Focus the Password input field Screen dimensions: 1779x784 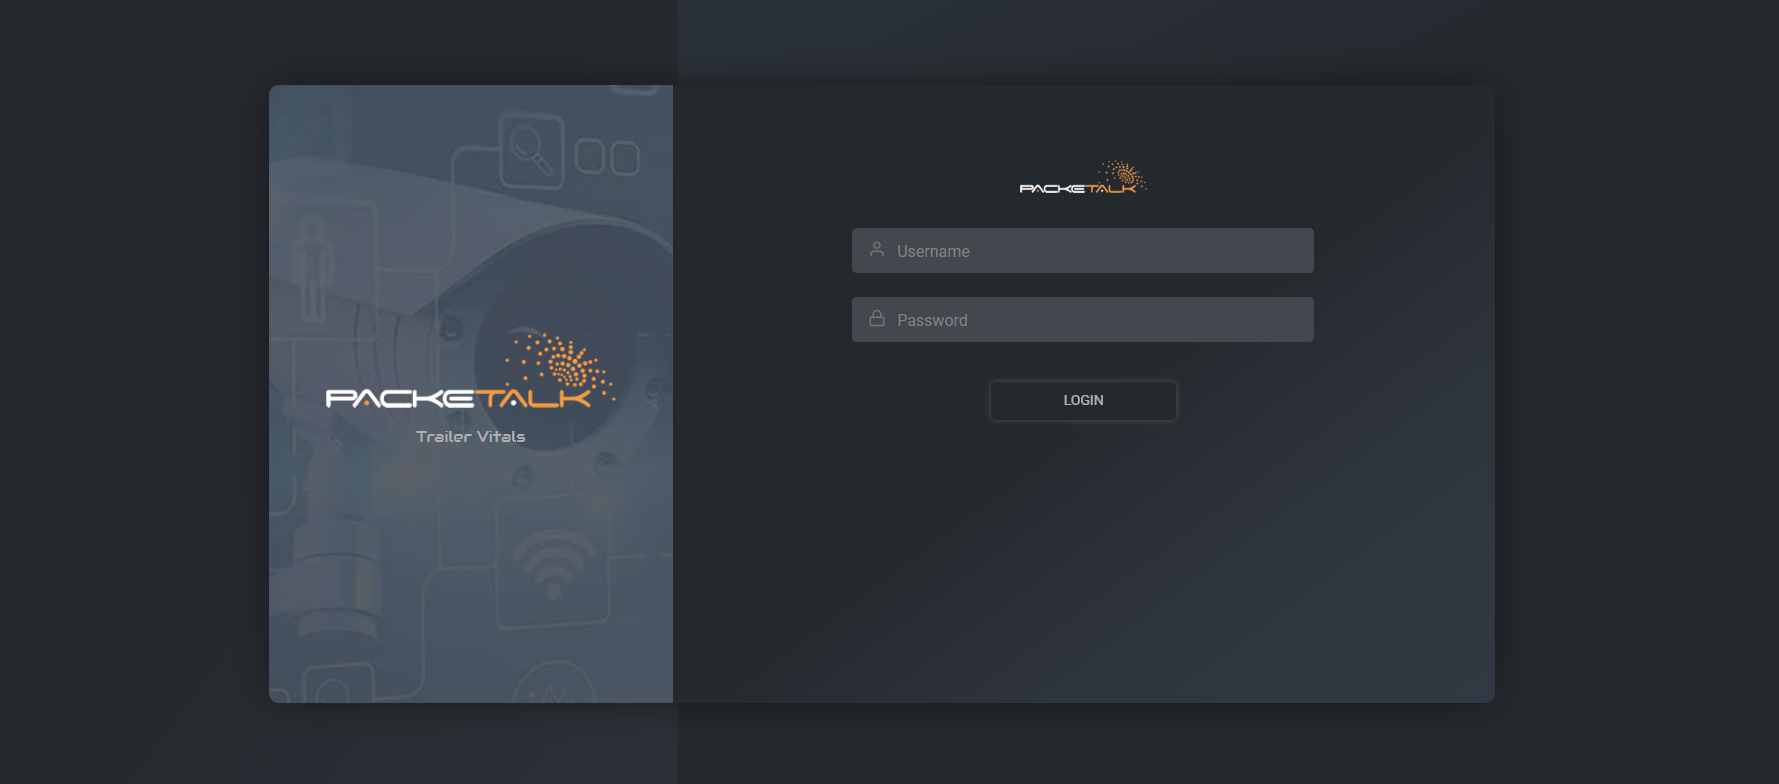pos(1082,319)
